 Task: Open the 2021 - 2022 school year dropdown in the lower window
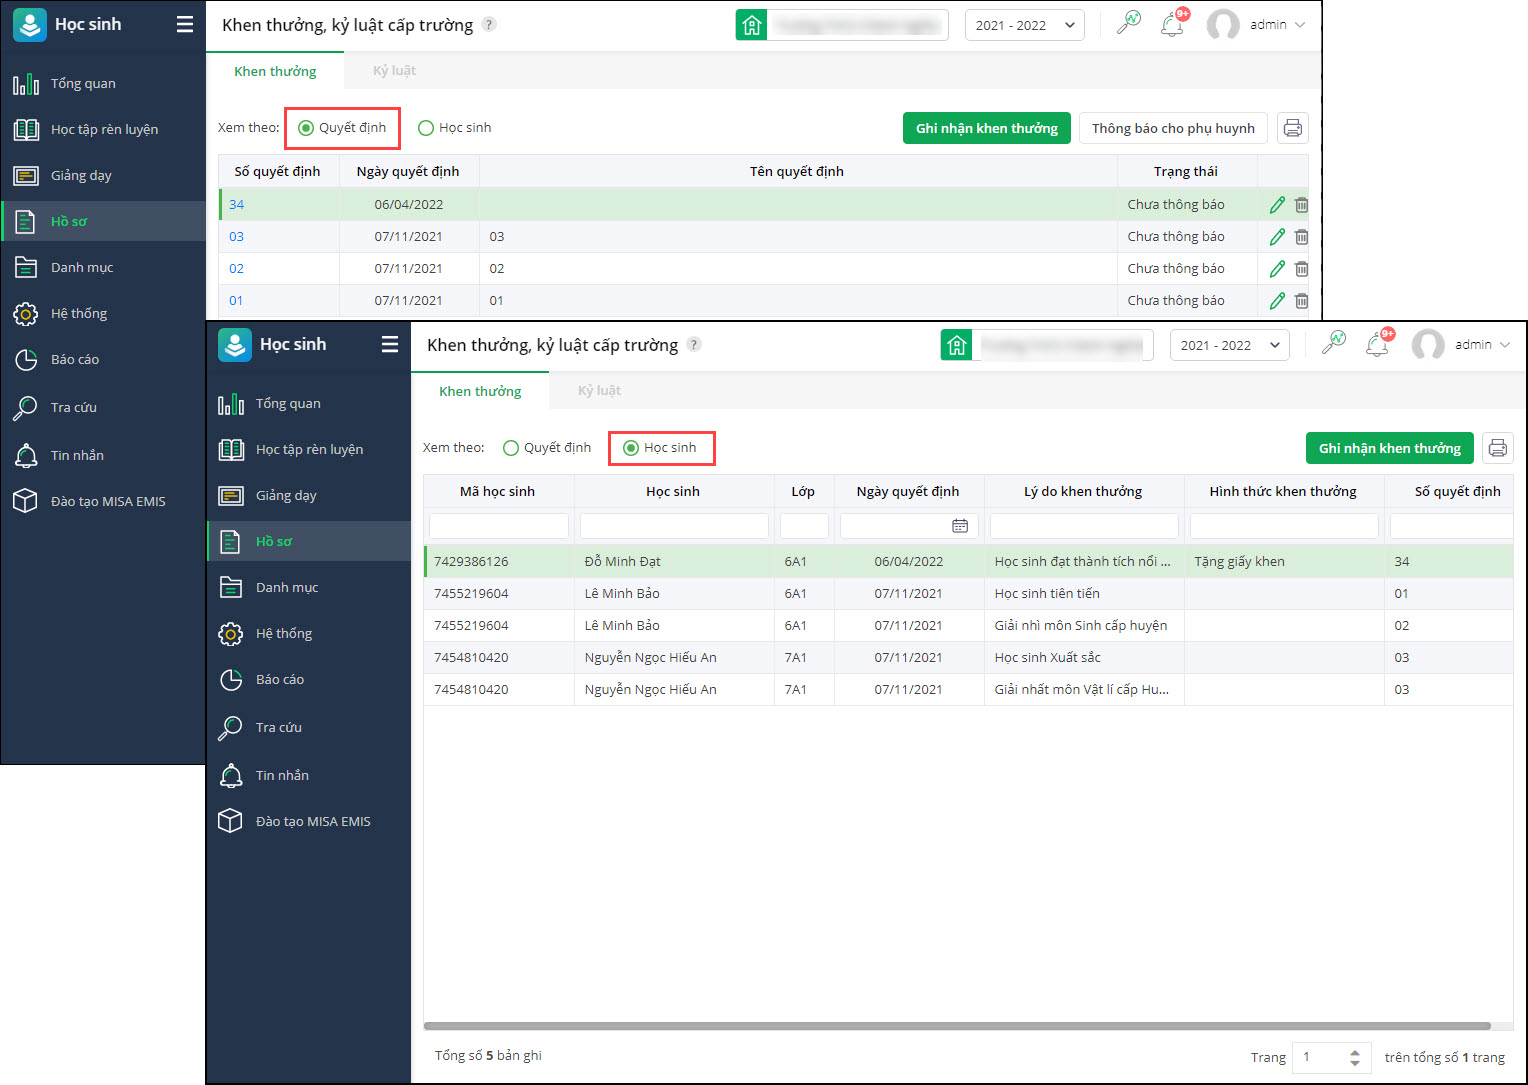pos(1229,345)
